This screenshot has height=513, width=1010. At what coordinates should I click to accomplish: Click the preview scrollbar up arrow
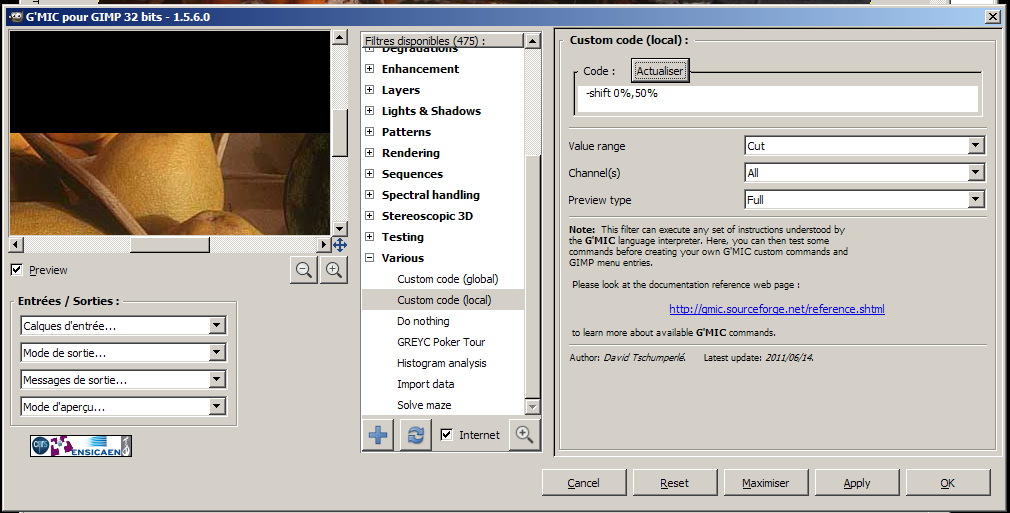coord(340,37)
